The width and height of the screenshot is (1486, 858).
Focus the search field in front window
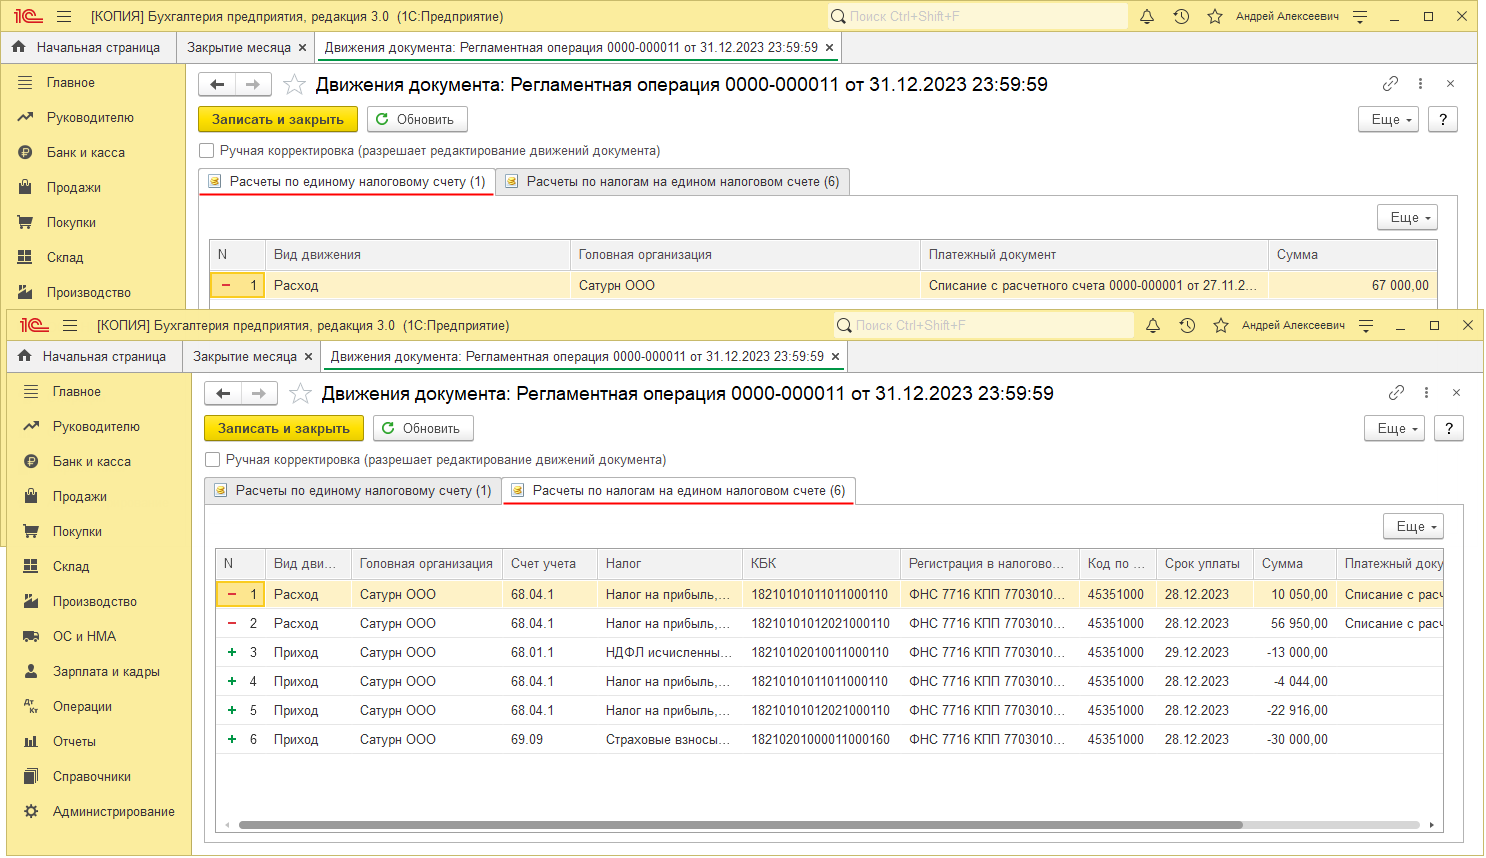[x=985, y=326]
